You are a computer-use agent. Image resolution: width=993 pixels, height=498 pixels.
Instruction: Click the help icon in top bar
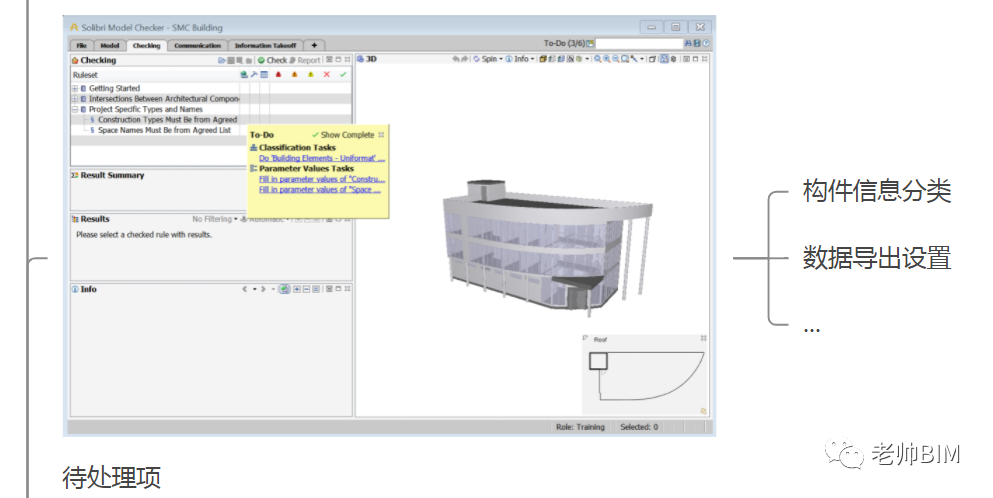(705, 43)
